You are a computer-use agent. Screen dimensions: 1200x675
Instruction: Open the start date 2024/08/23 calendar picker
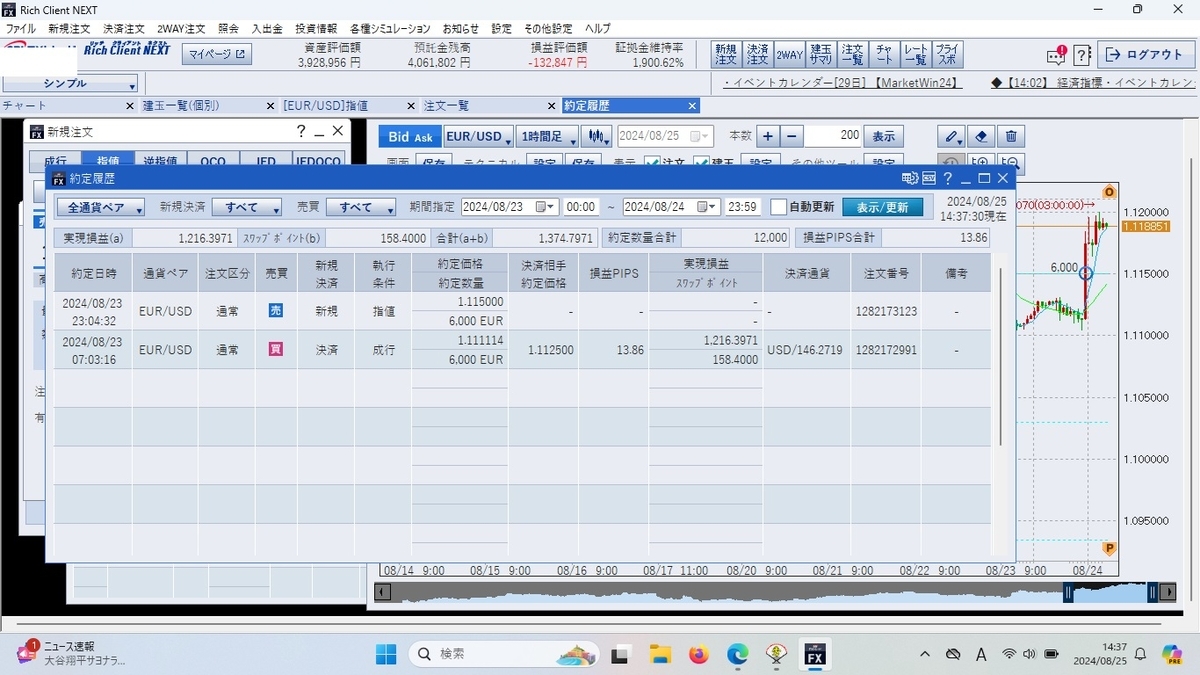546,207
